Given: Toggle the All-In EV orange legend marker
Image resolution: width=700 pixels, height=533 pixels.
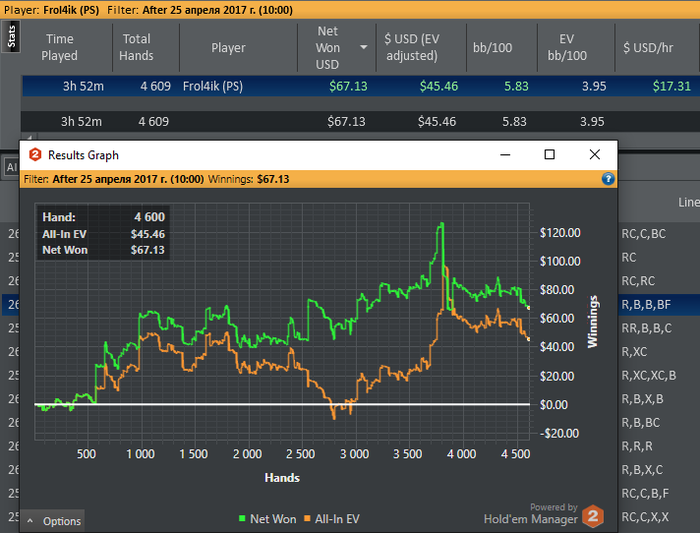Looking at the screenshot, I should (x=307, y=519).
